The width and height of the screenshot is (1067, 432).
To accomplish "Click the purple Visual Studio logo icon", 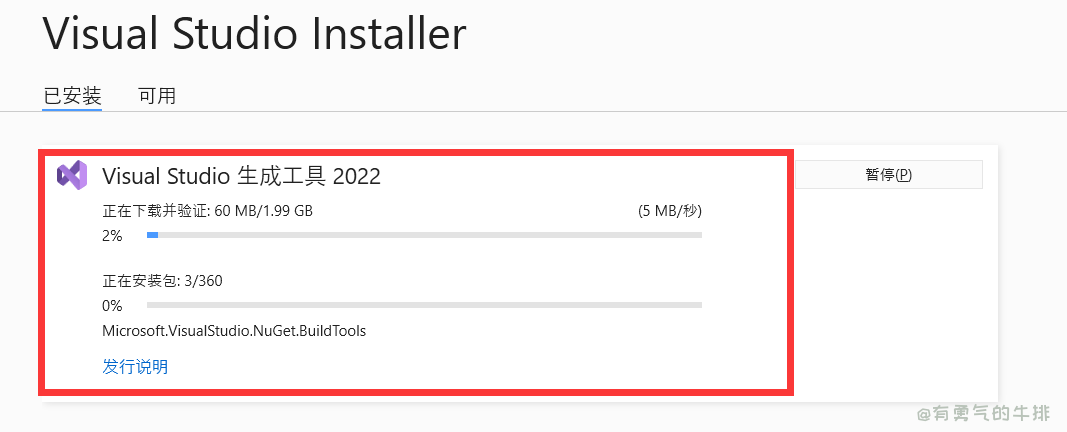I will coord(72,175).
